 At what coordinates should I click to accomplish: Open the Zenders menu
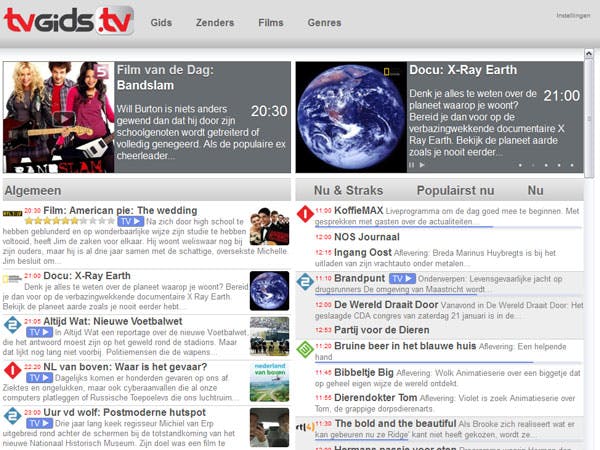click(x=215, y=23)
